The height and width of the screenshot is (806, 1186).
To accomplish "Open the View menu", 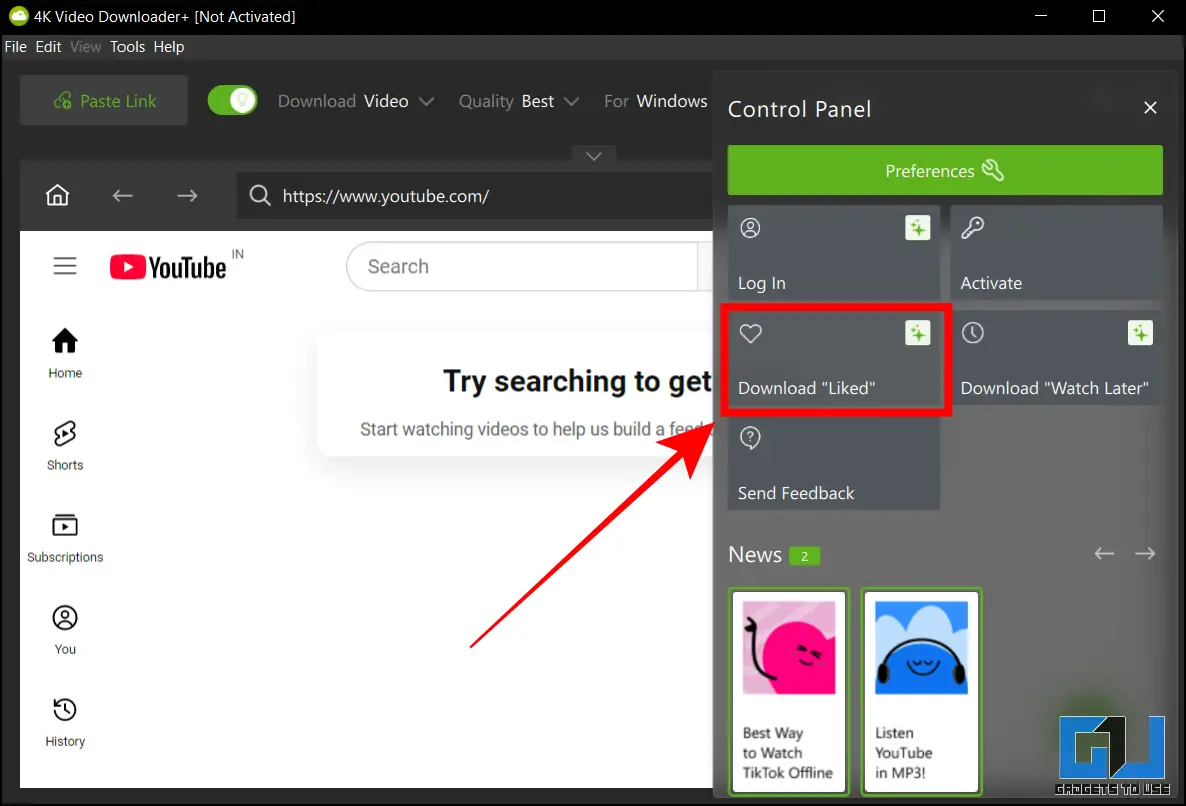I will coord(85,47).
